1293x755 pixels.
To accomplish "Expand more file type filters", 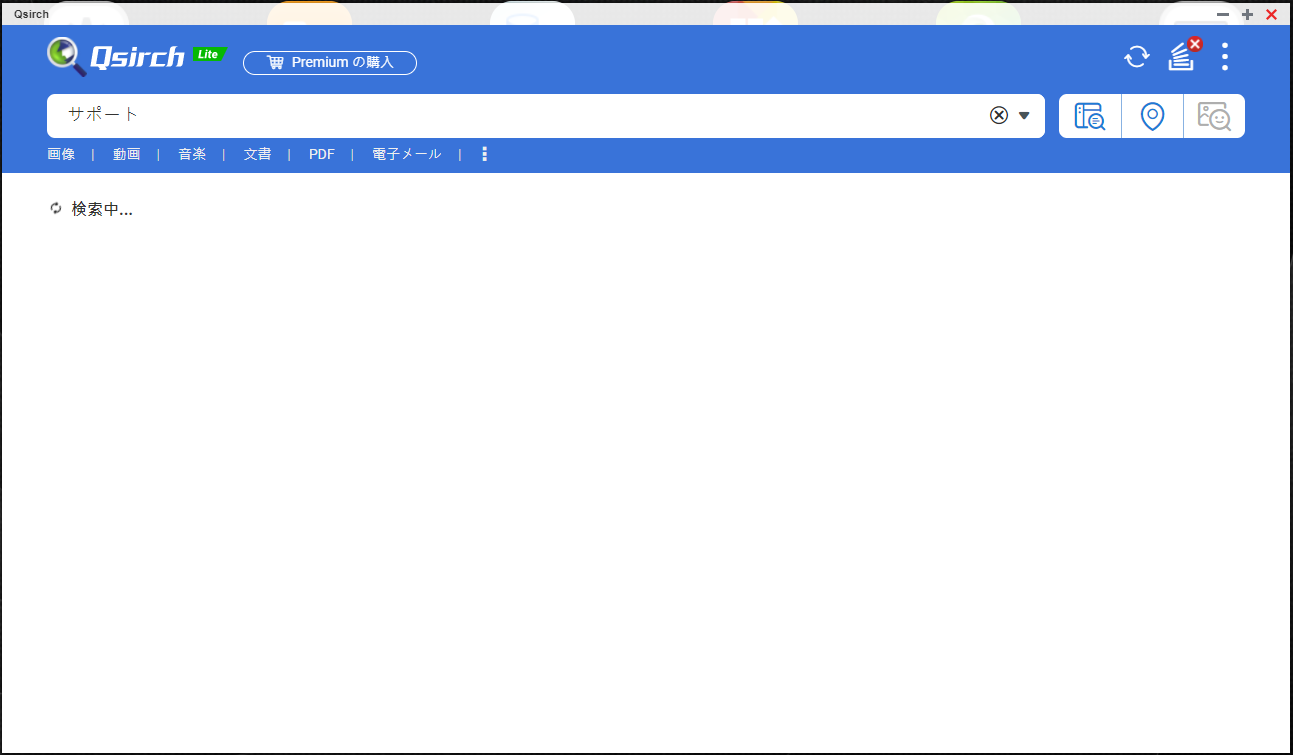I will 485,154.
